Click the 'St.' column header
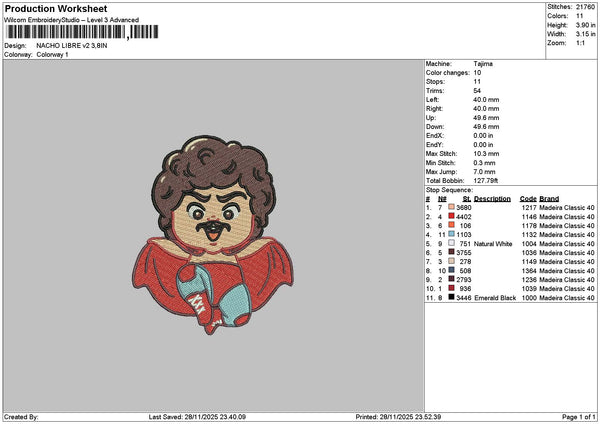Viewport: 600px width, 424px height. coord(466,199)
